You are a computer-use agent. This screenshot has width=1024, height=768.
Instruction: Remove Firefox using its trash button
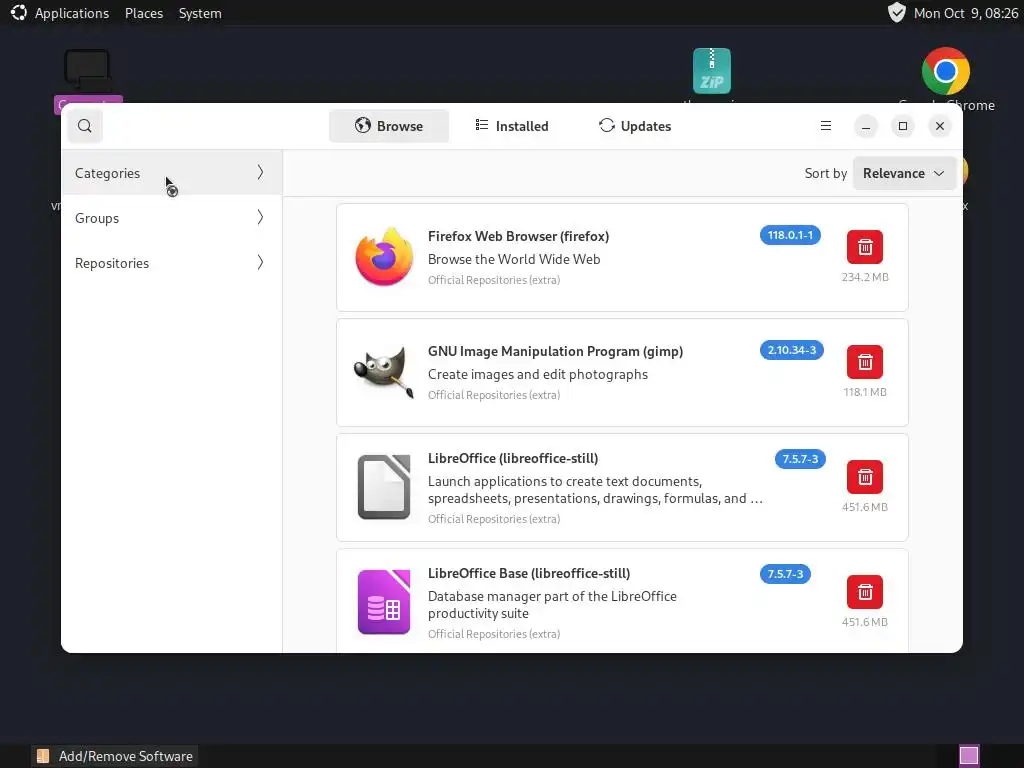tap(865, 248)
